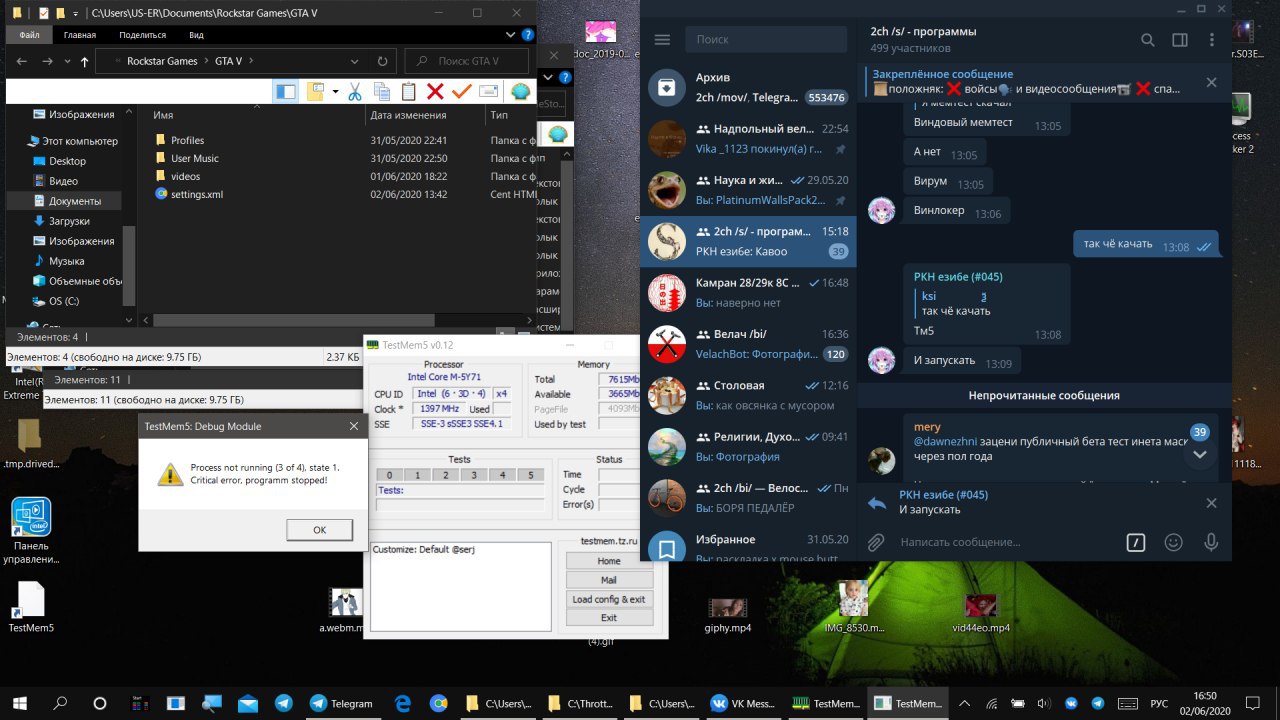
Task: Click the Explorer back arrow
Action: tap(21, 61)
